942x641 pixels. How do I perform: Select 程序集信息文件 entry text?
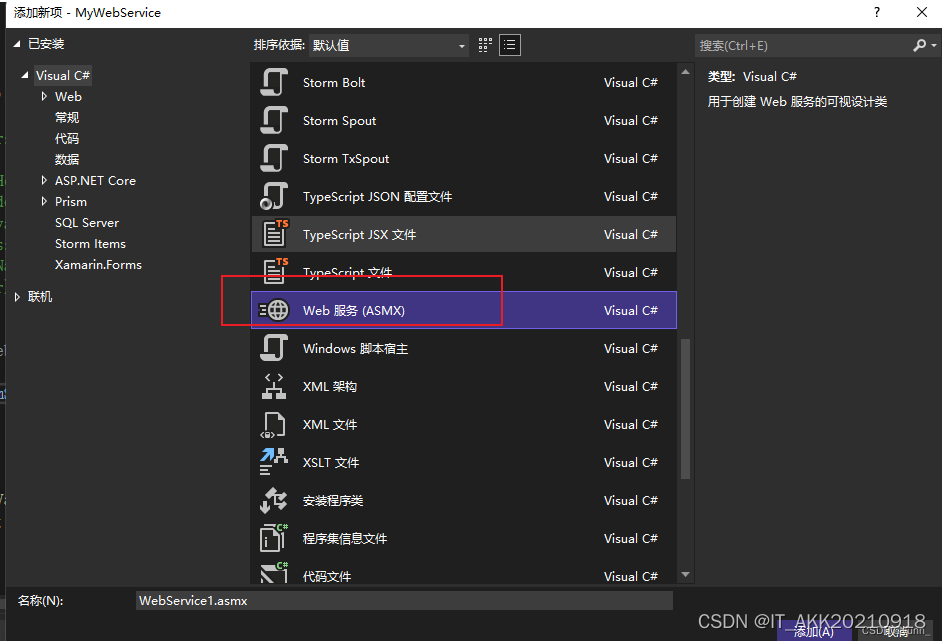point(345,538)
